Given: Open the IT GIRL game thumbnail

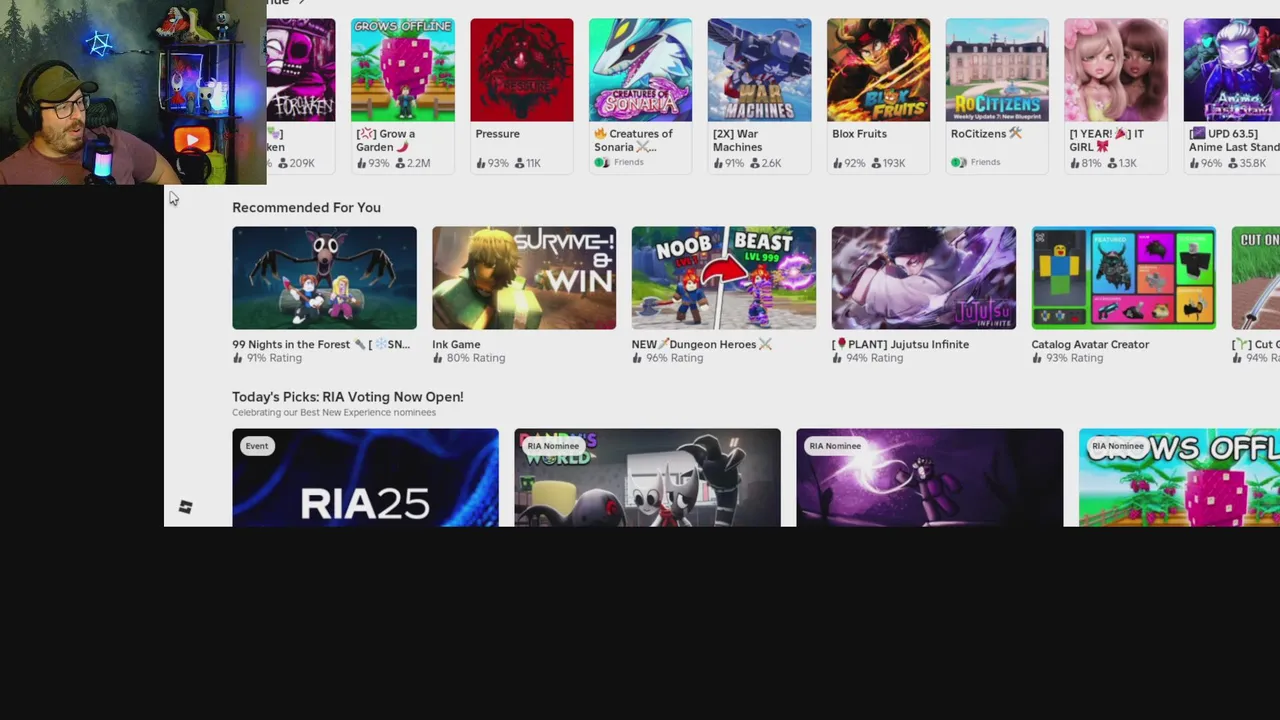Looking at the screenshot, I should pos(1116,70).
